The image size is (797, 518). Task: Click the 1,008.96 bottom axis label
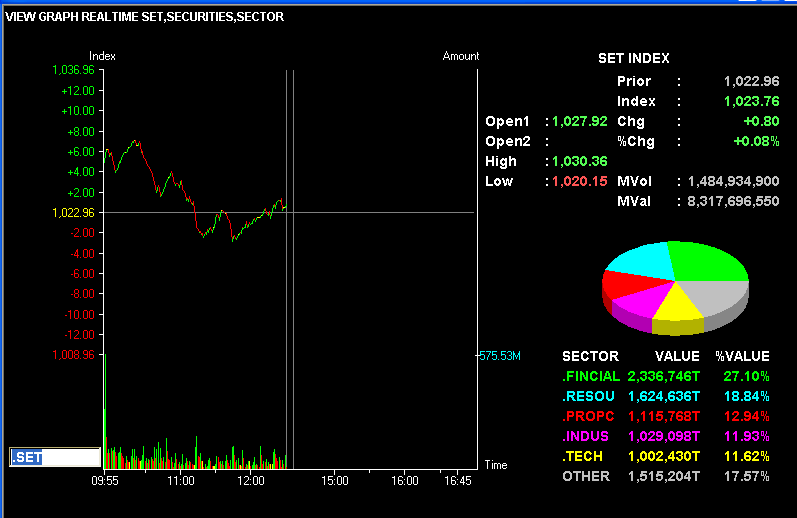(x=73, y=355)
